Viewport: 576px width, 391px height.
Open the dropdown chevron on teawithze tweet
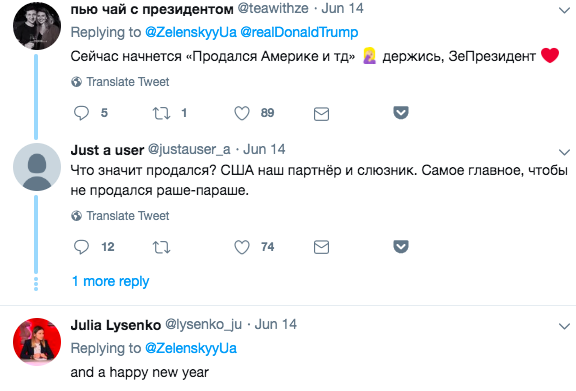564,10
